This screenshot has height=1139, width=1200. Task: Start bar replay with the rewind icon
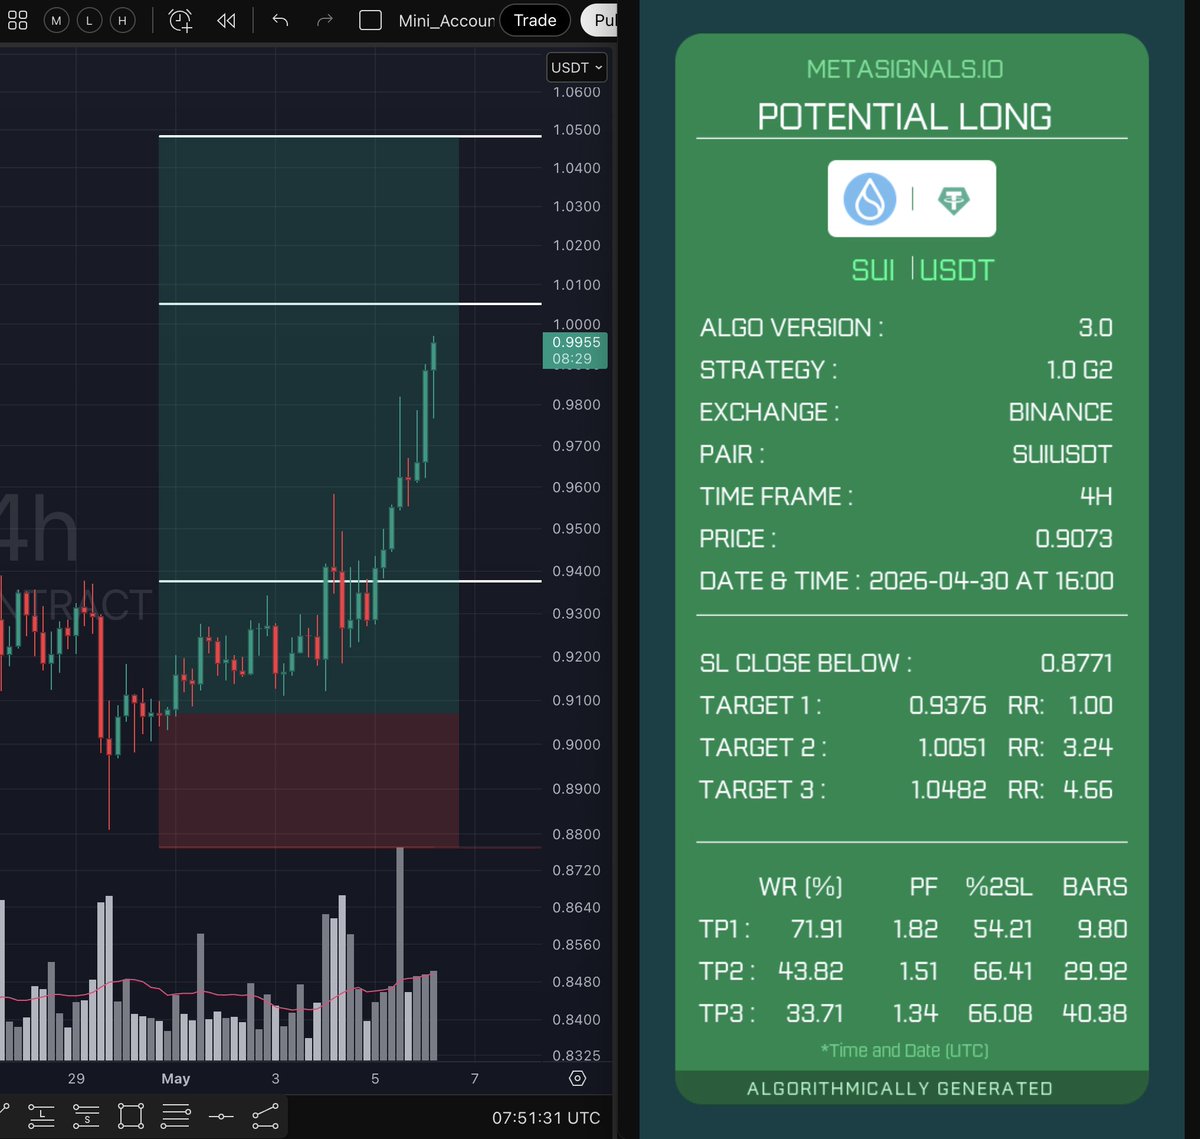point(226,20)
